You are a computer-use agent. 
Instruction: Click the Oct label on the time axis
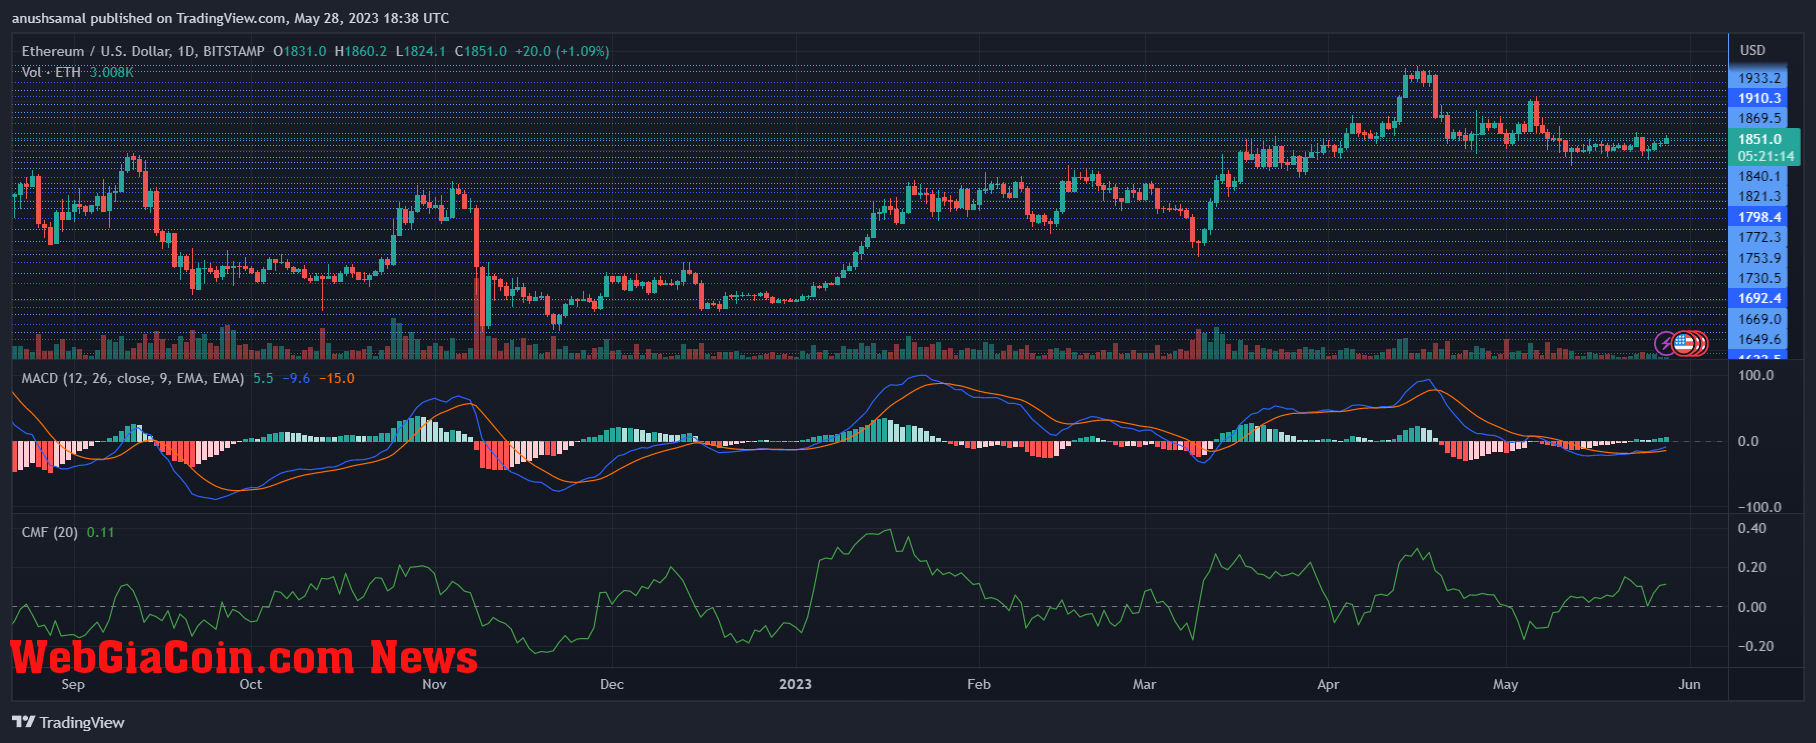pyautogui.click(x=251, y=684)
